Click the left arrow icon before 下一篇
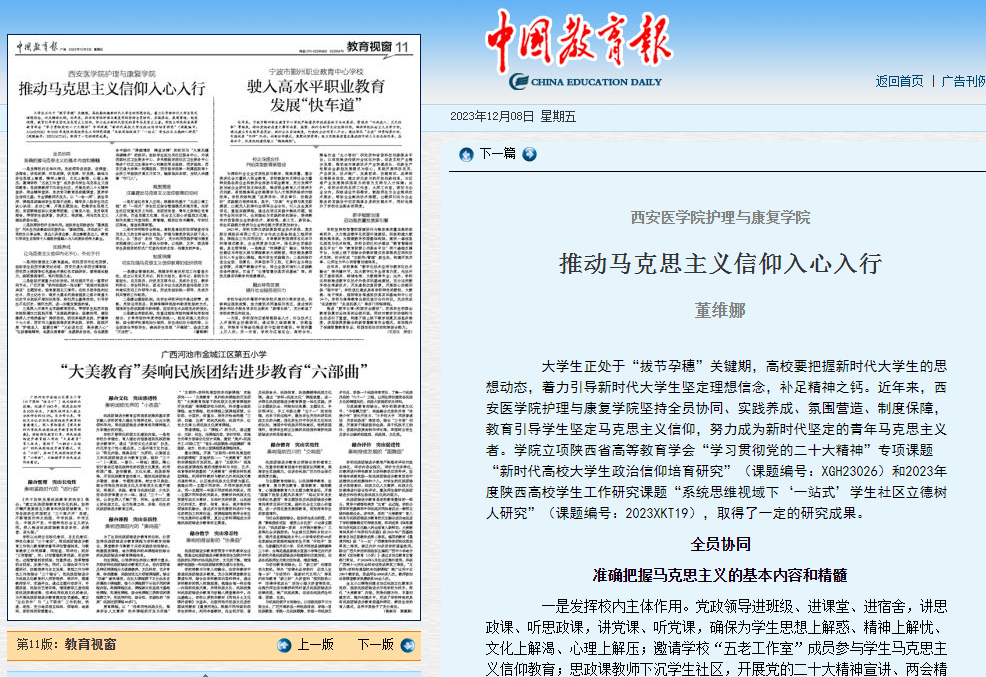 click(466, 154)
